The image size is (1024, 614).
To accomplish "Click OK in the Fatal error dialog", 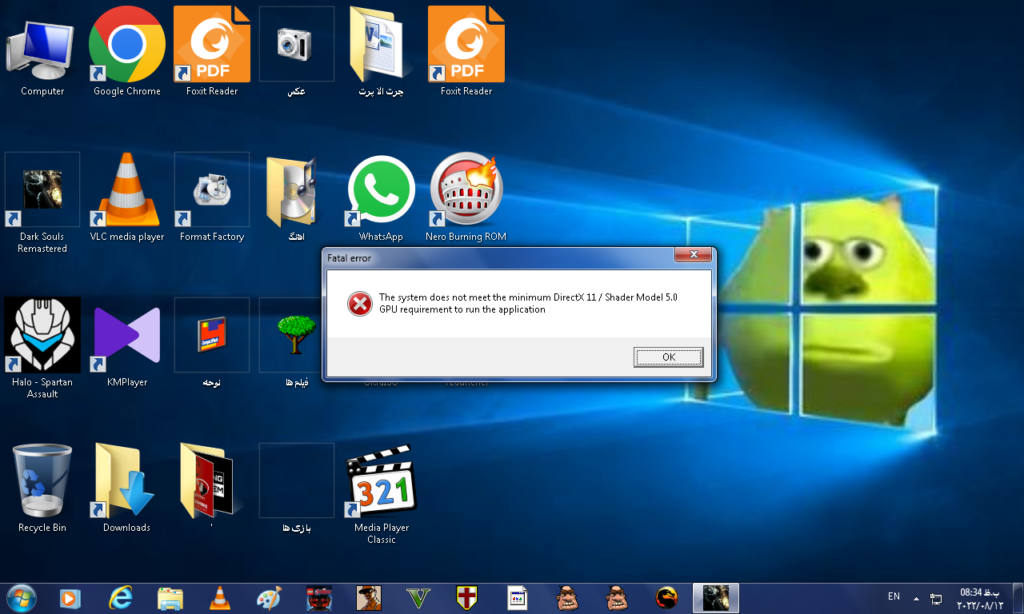I will click(668, 357).
